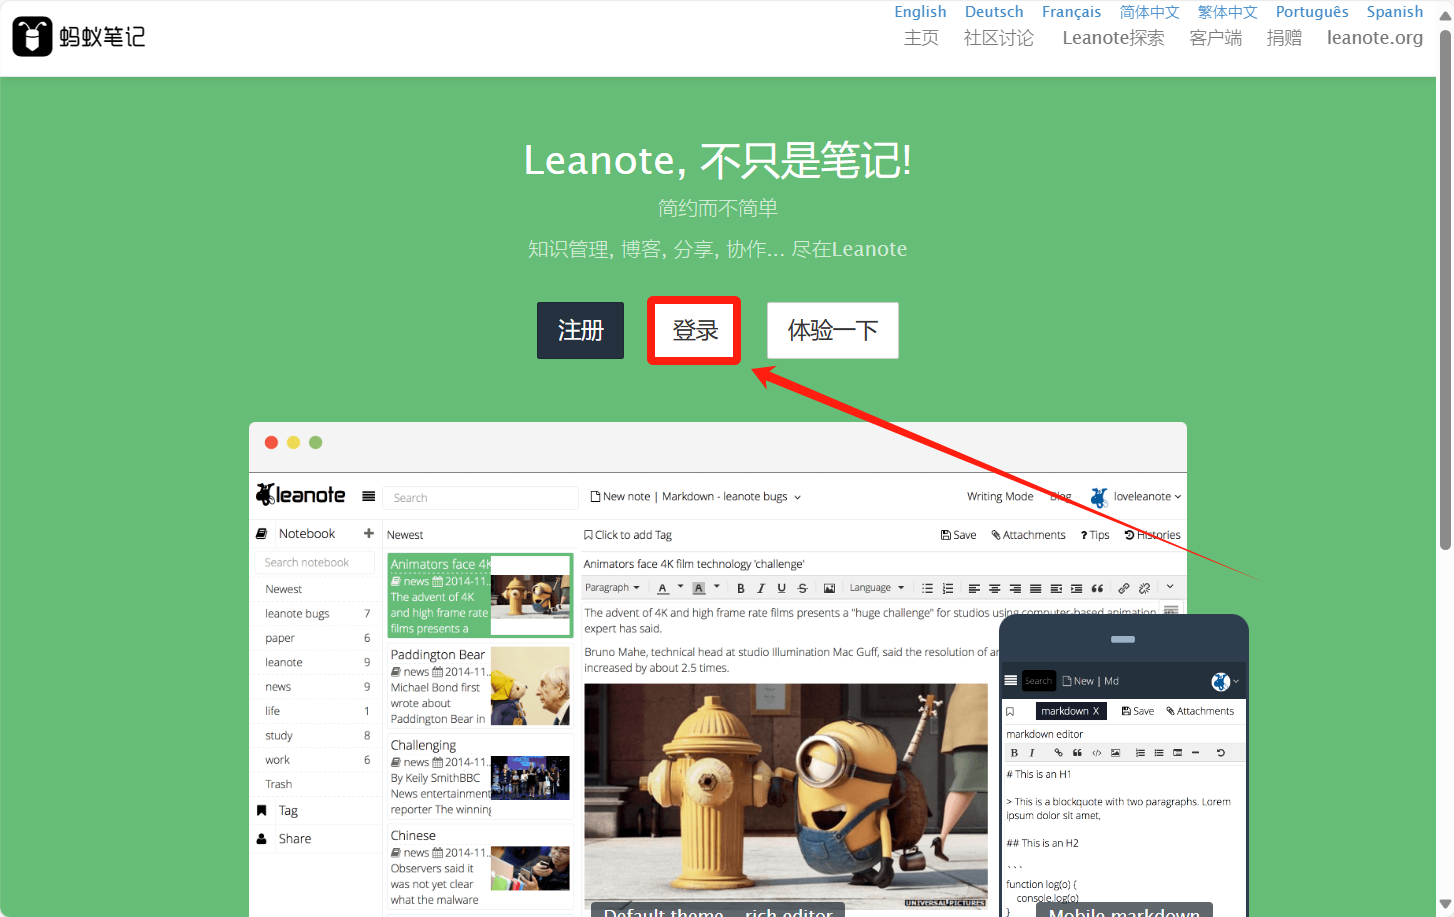Click the Bold icon in the editor toolbar

coord(740,588)
